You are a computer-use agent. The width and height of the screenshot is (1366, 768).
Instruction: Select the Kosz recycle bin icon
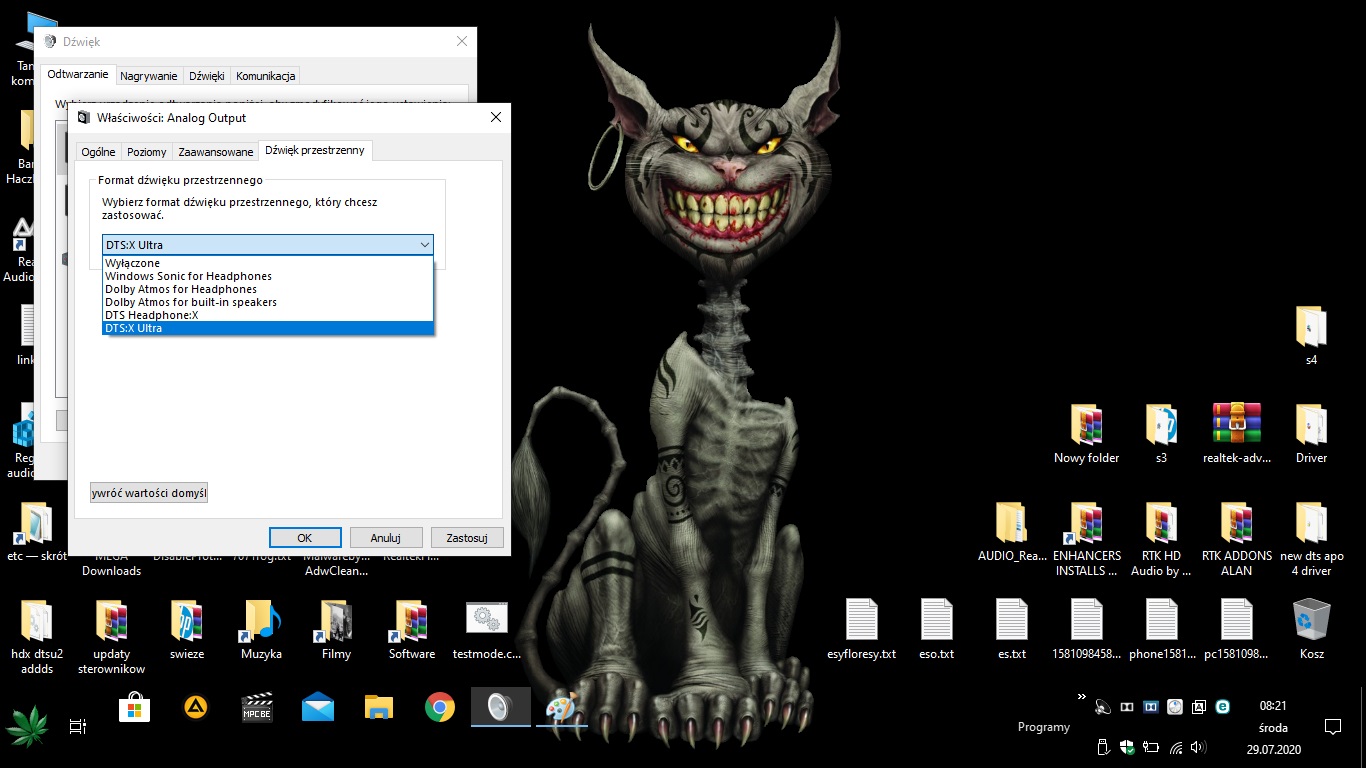1311,628
